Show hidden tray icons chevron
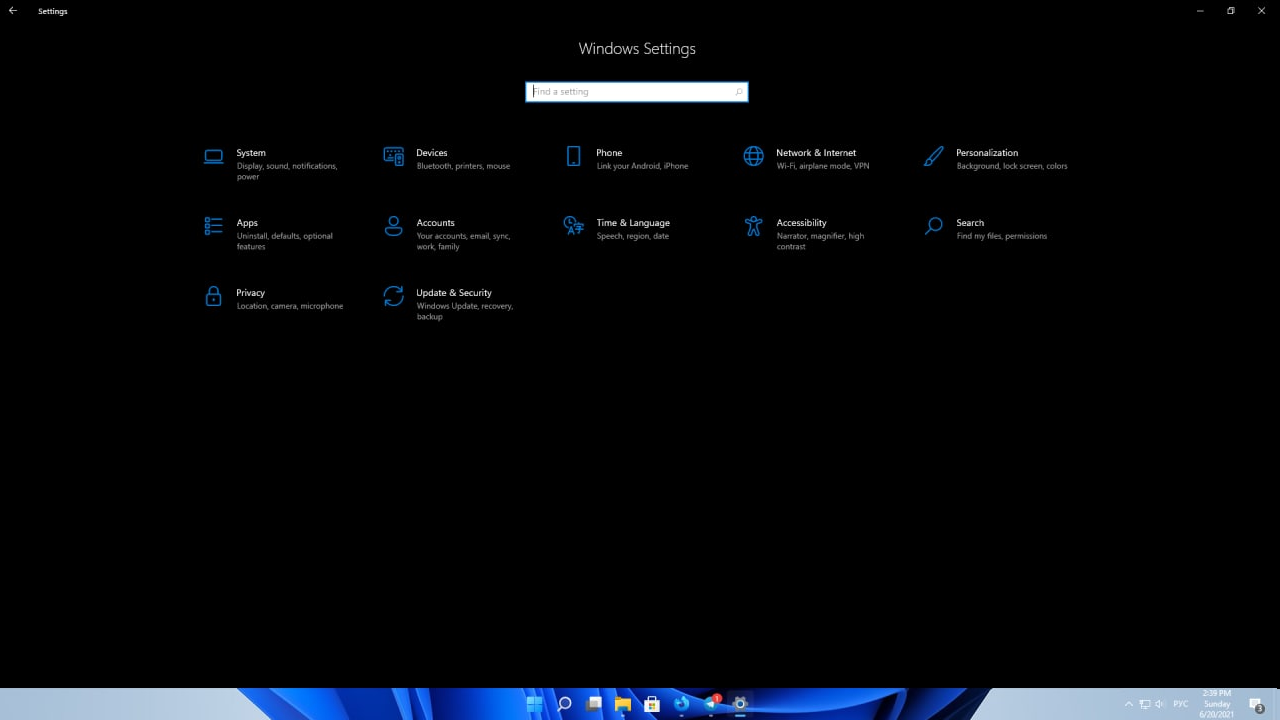1280x720 pixels. coord(1129,704)
